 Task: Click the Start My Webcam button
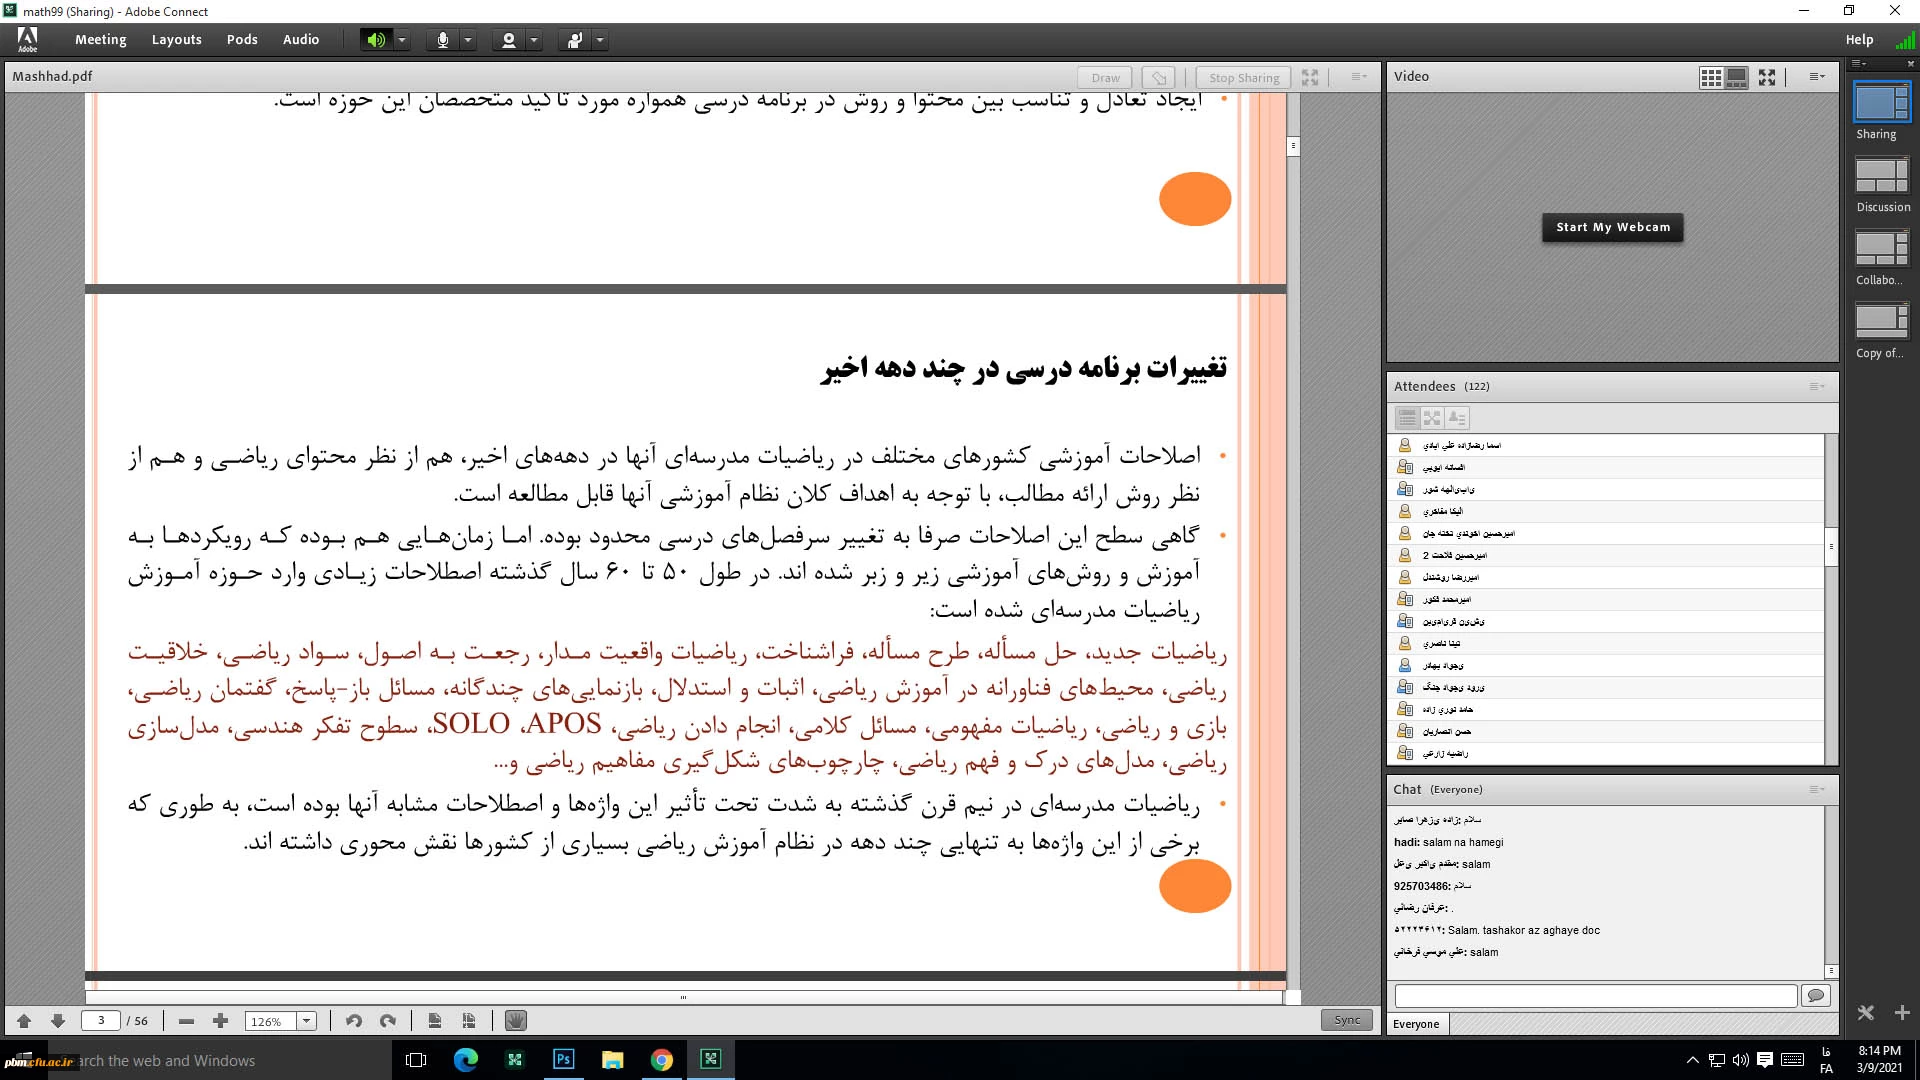(1612, 227)
